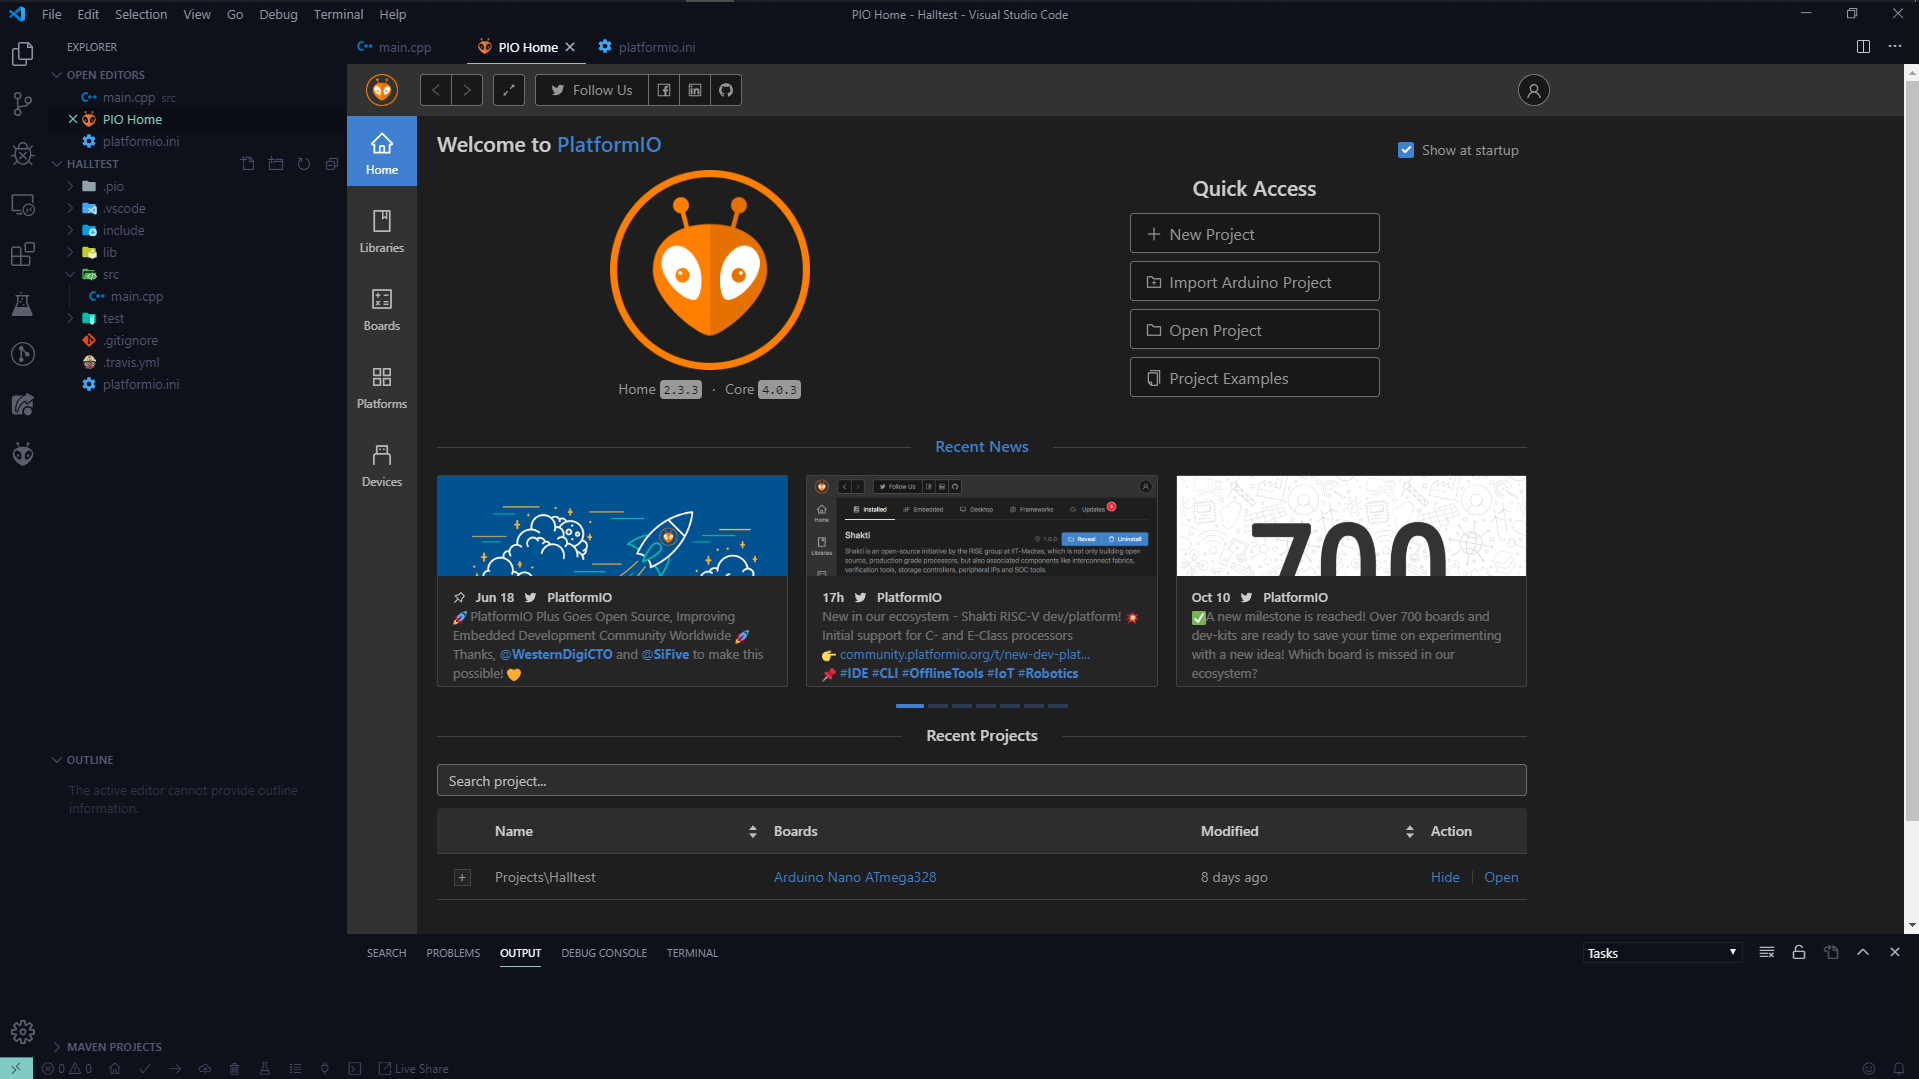This screenshot has width=1919, height=1079.
Task: Click the Follow Us Twitter button
Action: [592, 90]
